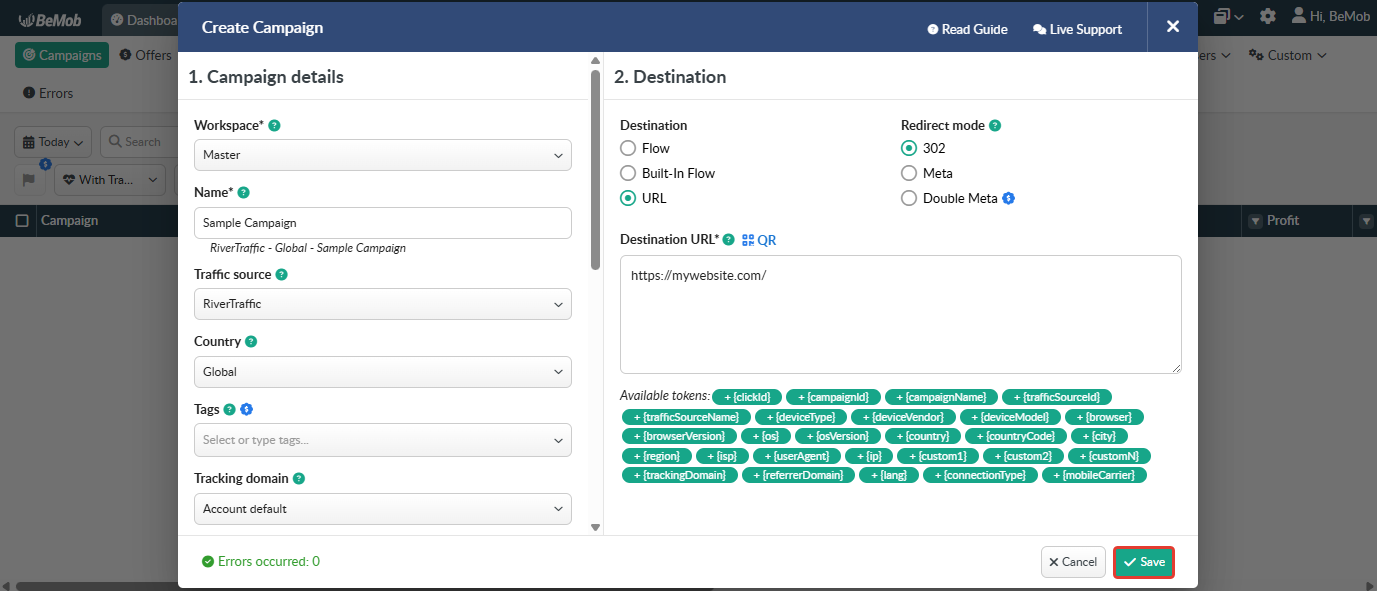The width and height of the screenshot is (1377, 591).
Task: Click the help icon next to Redirect mode
Action: pos(995,126)
